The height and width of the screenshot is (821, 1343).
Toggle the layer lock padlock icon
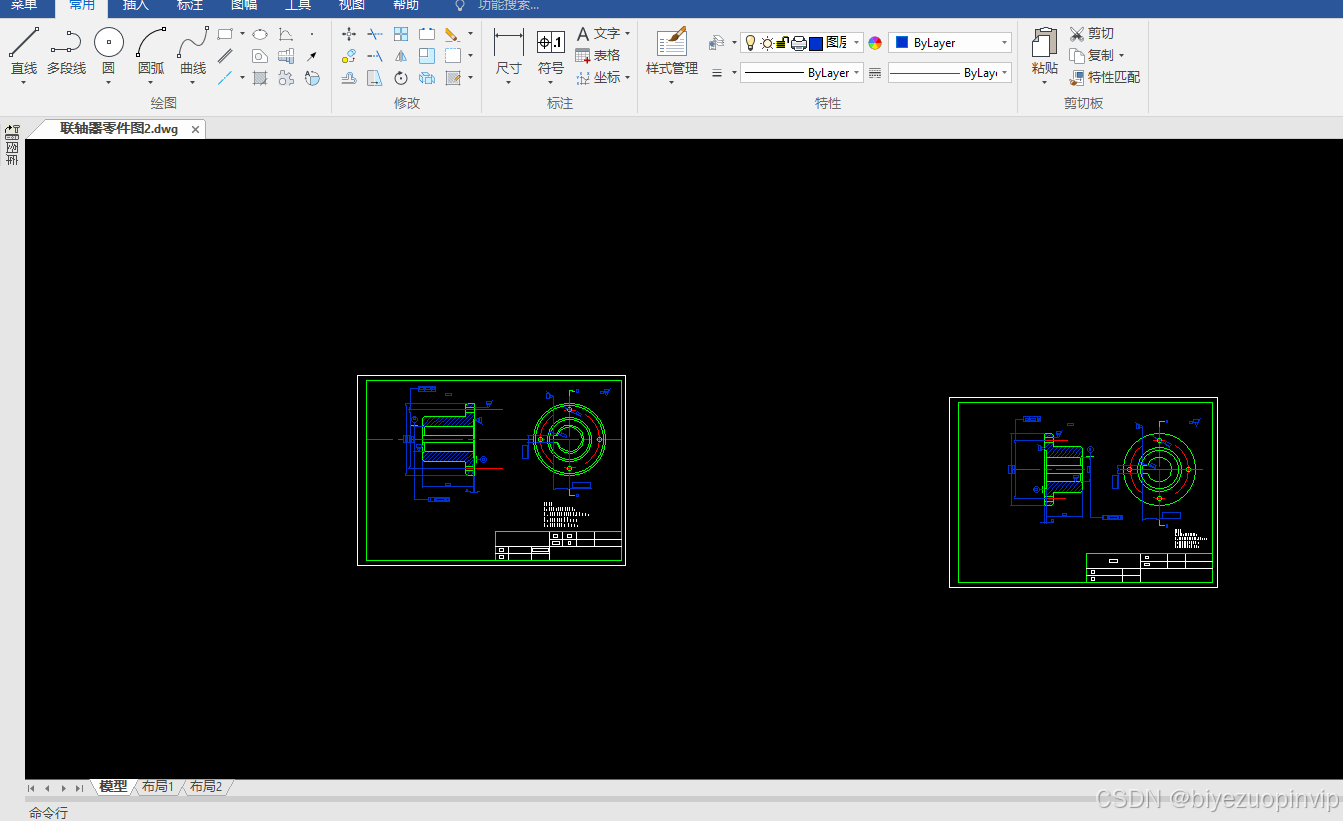783,43
